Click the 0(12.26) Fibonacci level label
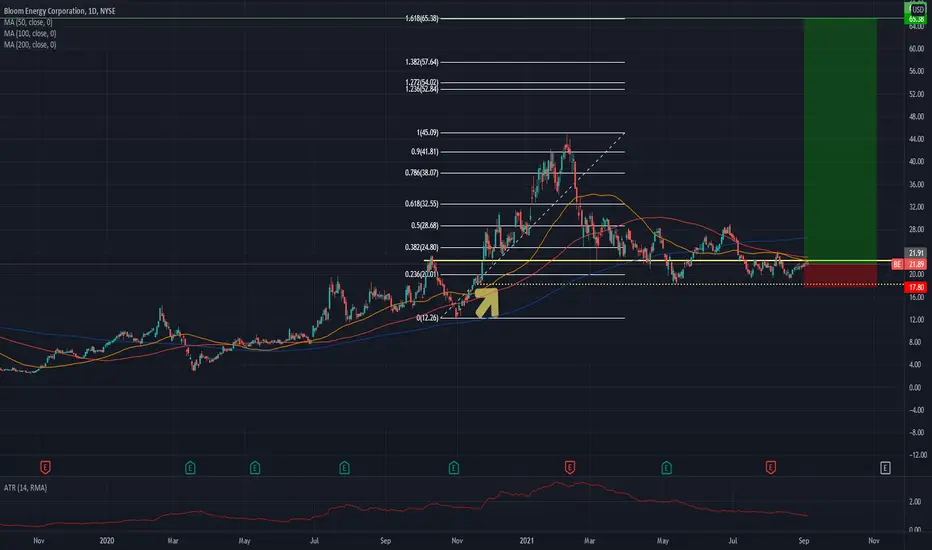 click(427, 318)
